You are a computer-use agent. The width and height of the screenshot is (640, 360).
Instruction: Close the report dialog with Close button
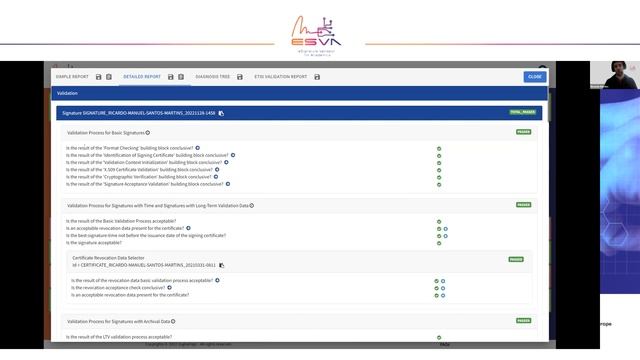(535, 77)
